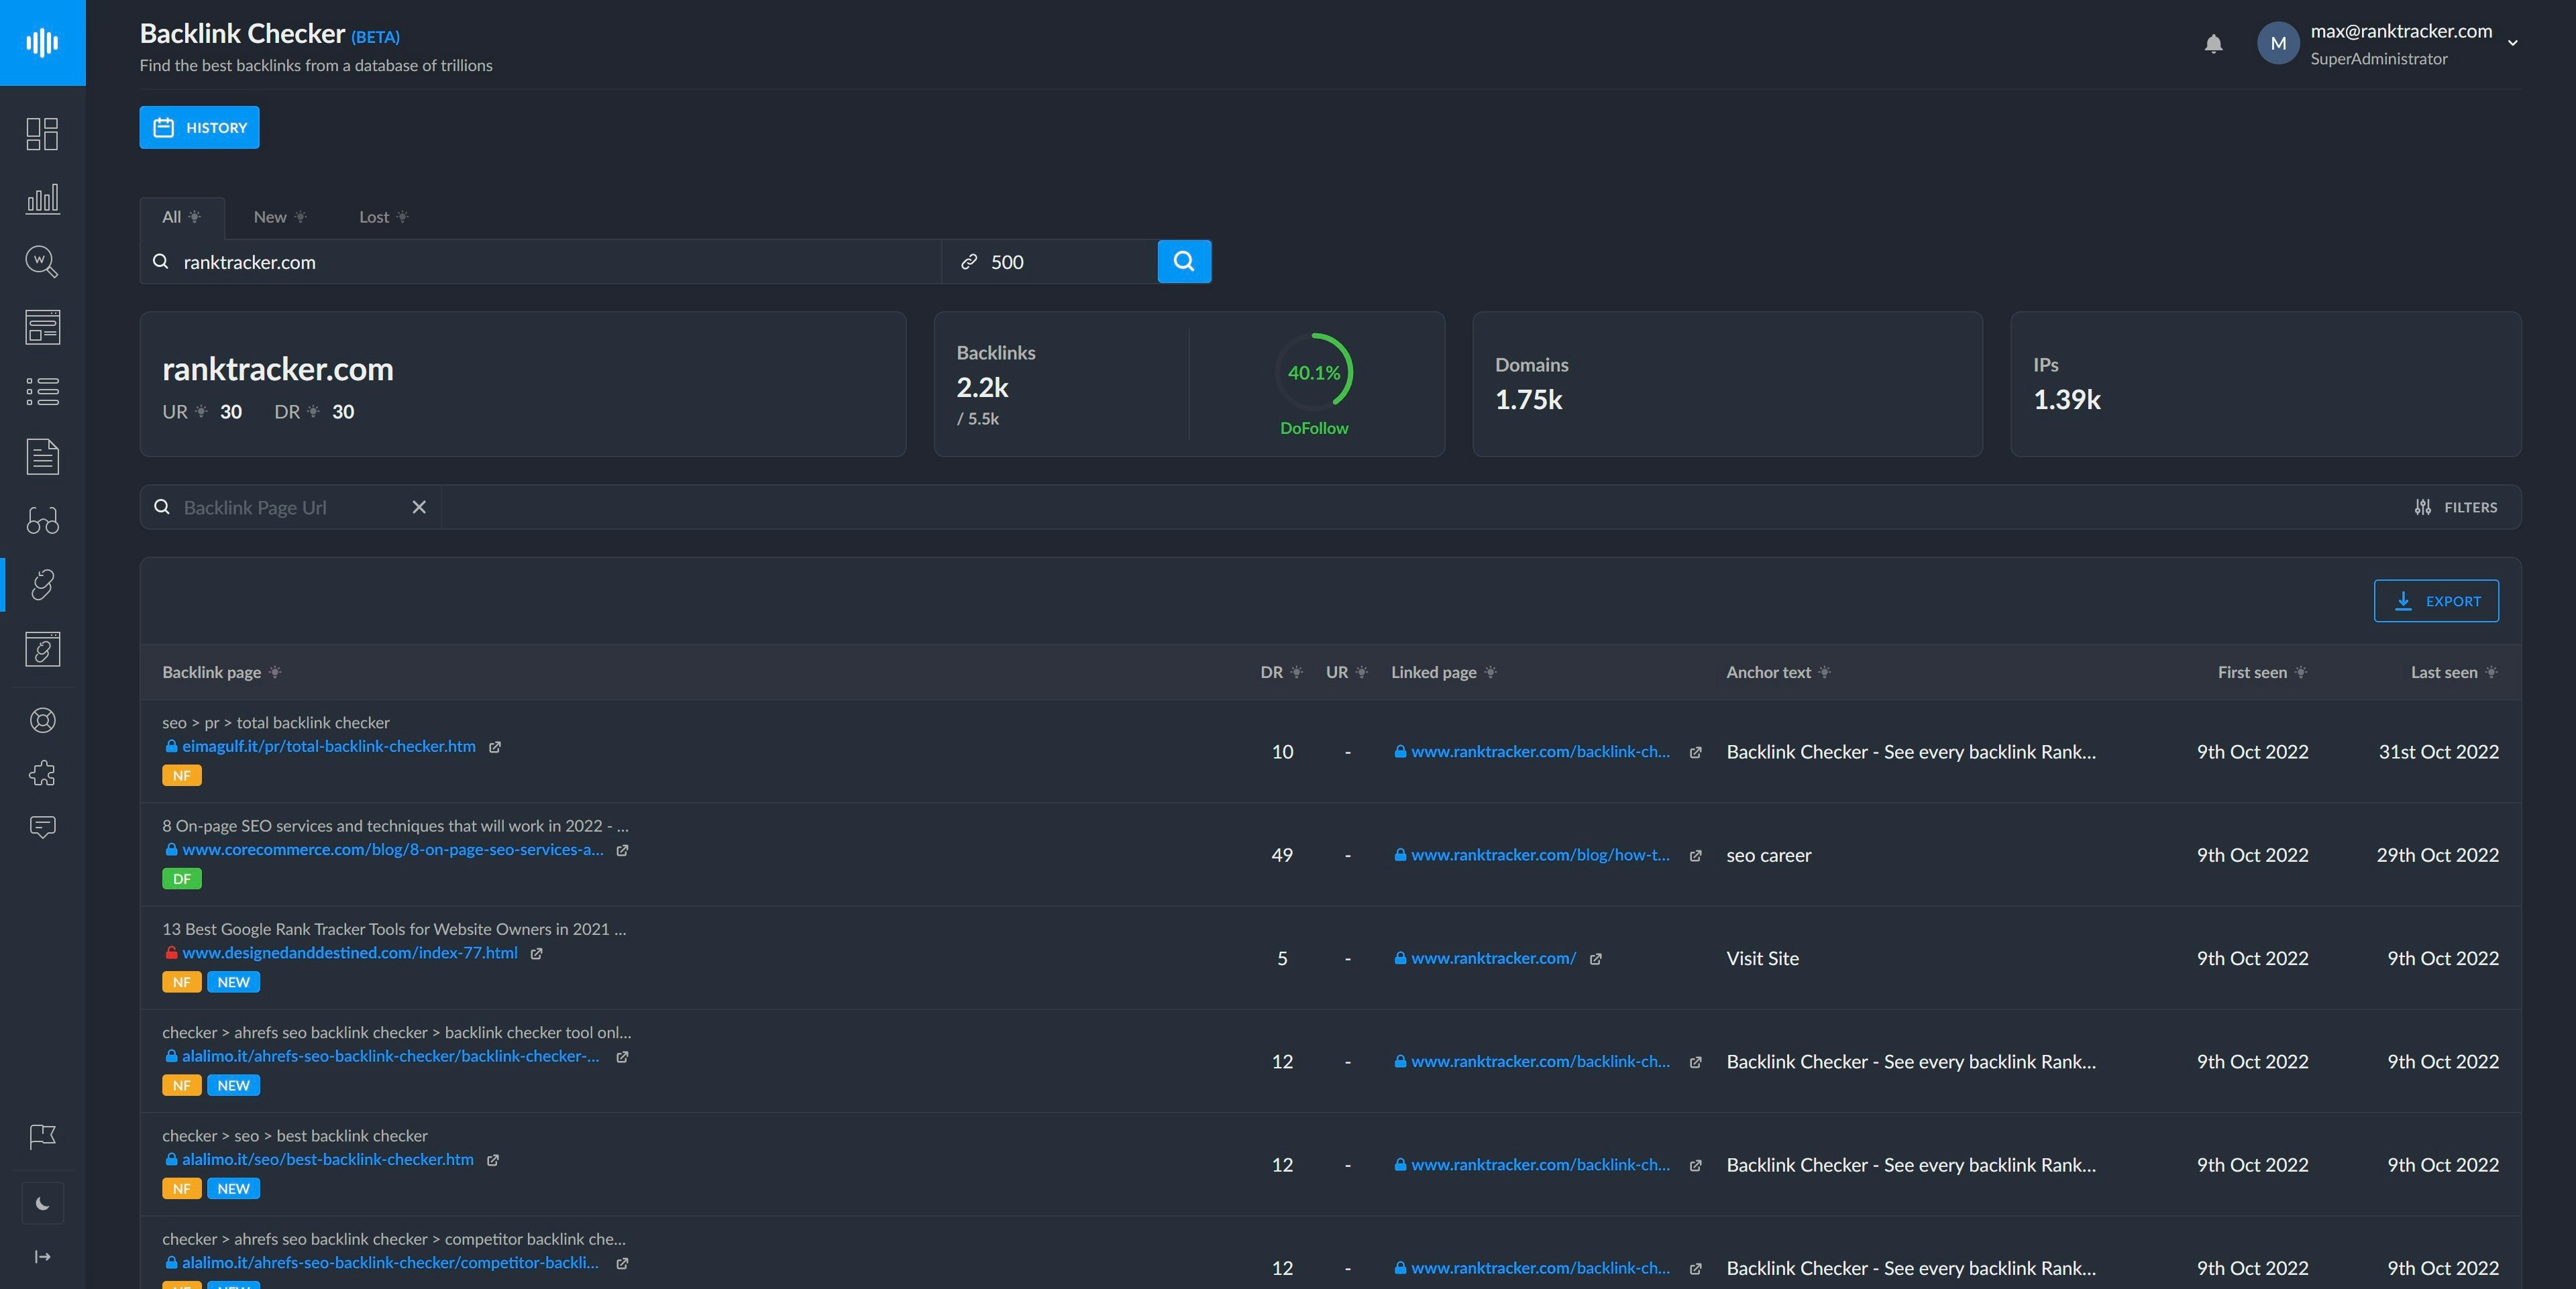
Task: Open external icon beside alalimo.it/seo link
Action: [x=493, y=1160]
